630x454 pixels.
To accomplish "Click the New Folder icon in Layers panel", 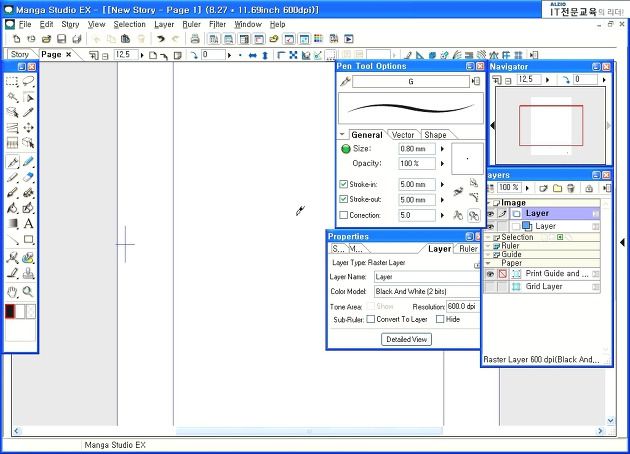I will (557, 188).
